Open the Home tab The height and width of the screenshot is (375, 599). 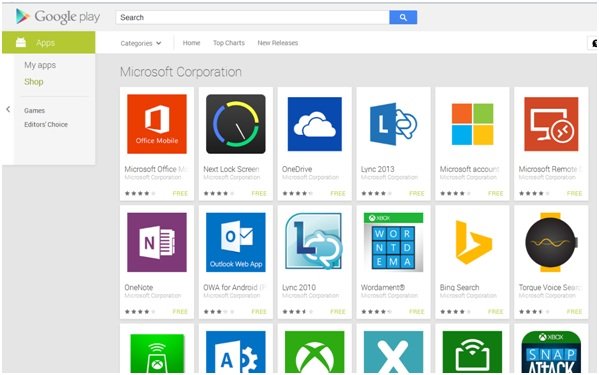191,43
